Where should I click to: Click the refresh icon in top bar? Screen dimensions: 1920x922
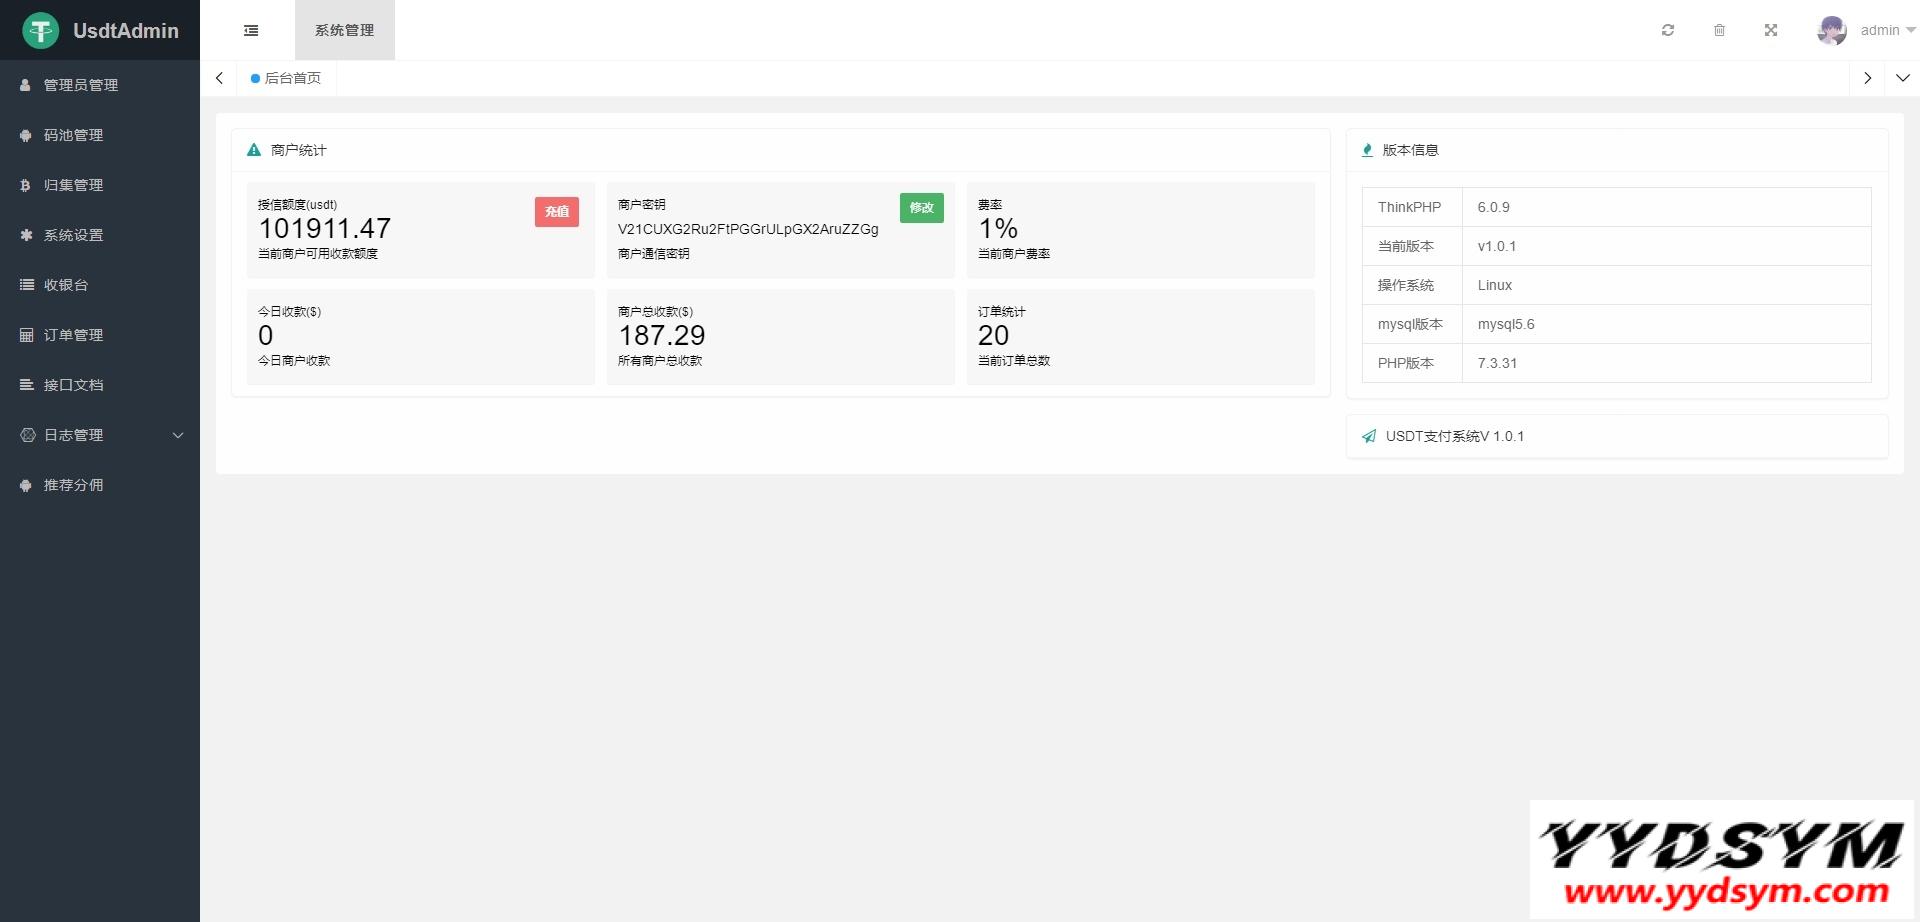click(x=1667, y=31)
